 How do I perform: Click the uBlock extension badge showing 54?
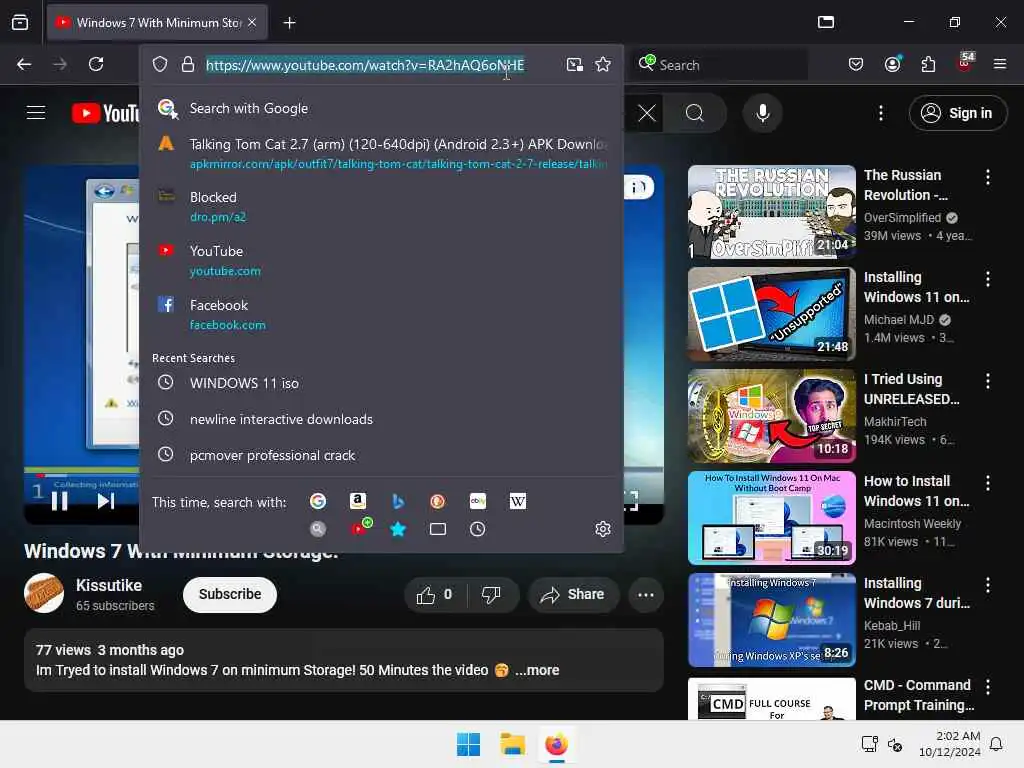pos(965,63)
